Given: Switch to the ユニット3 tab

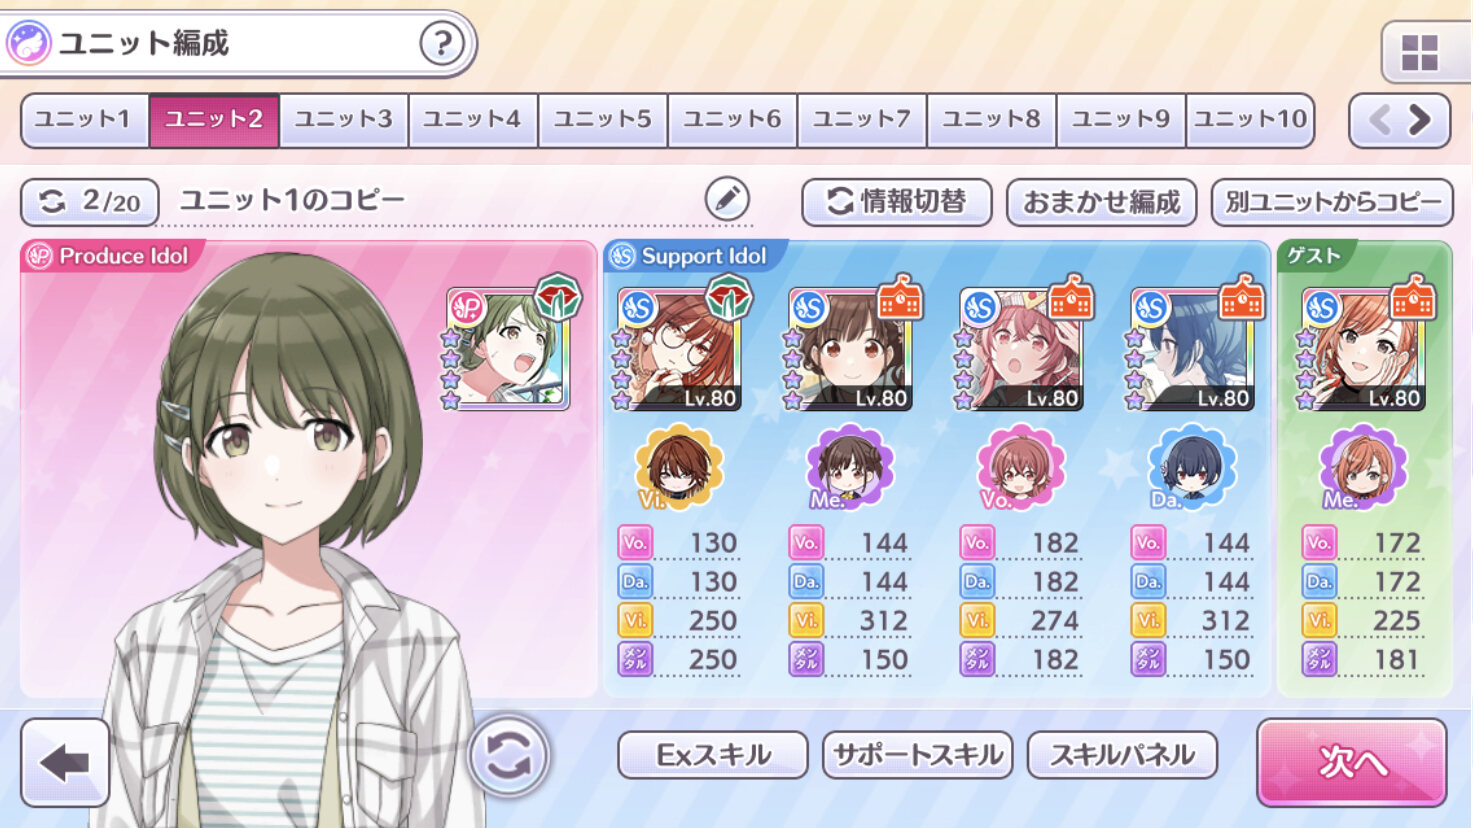Looking at the screenshot, I should point(343,120).
